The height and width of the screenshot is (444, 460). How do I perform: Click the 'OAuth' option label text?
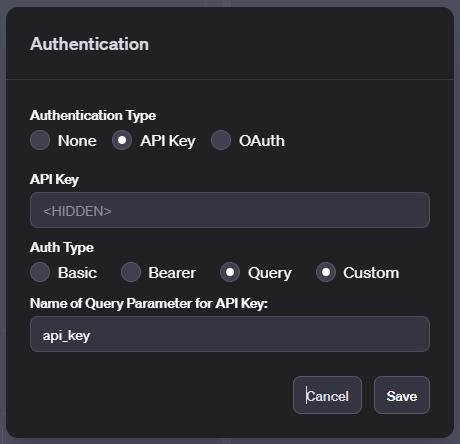point(262,141)
